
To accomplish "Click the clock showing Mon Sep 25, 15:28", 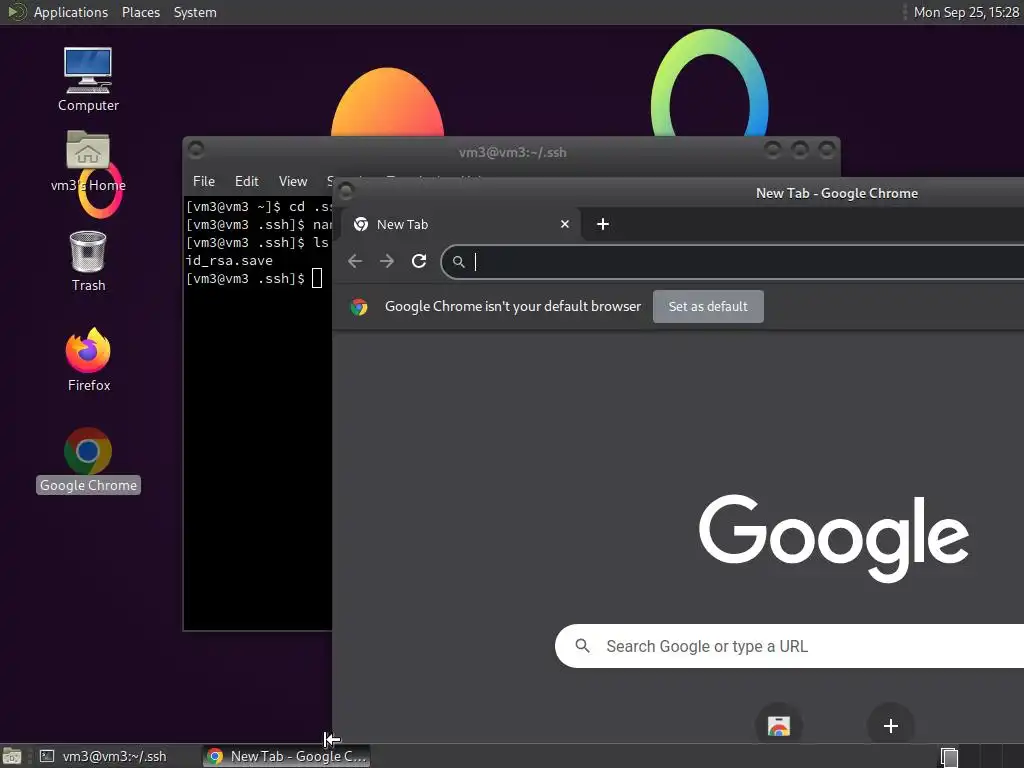I will tap(966, 12).
